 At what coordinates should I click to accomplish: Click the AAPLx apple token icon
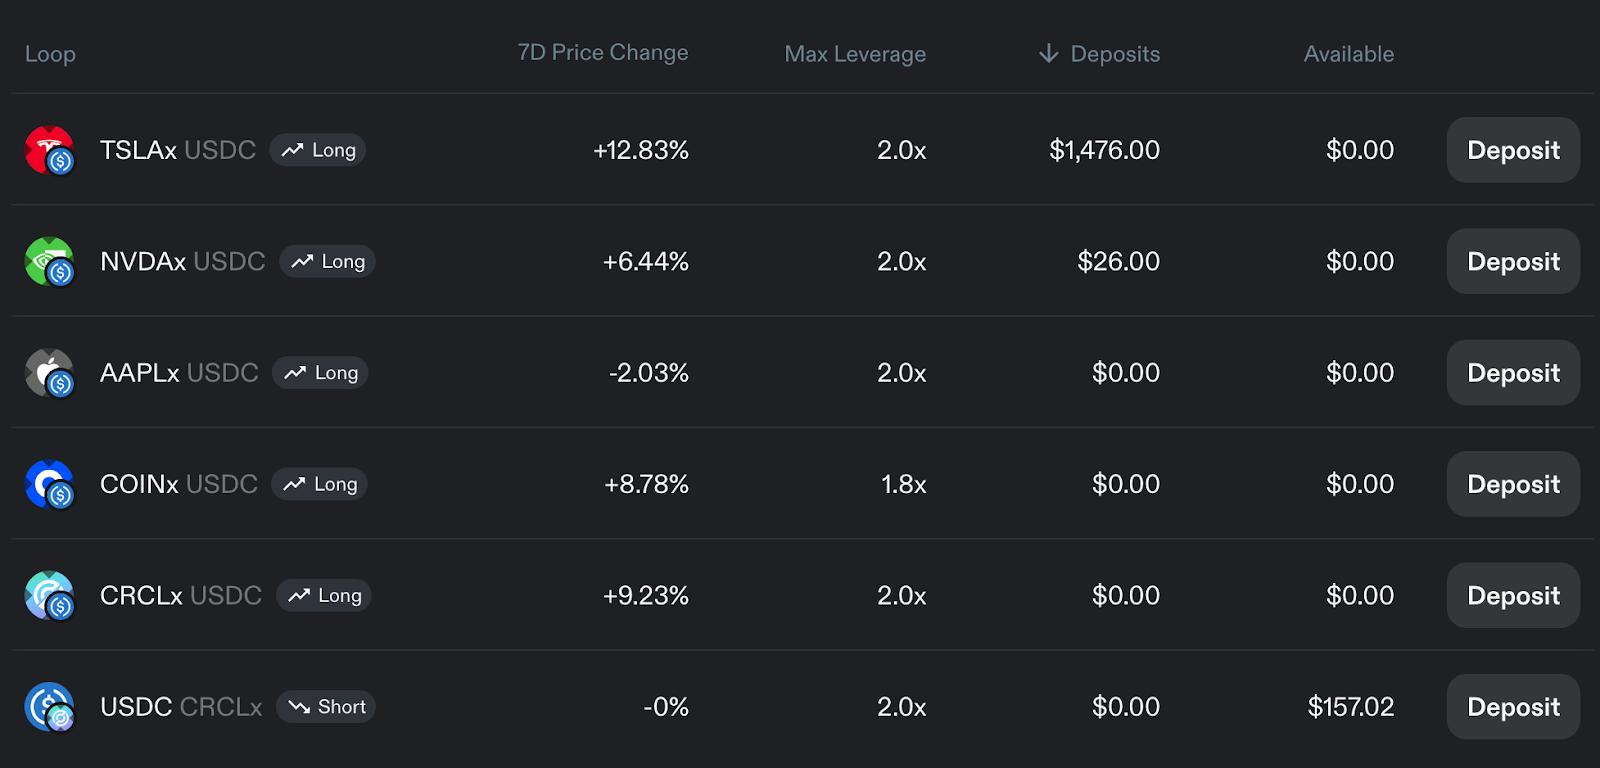49,373
